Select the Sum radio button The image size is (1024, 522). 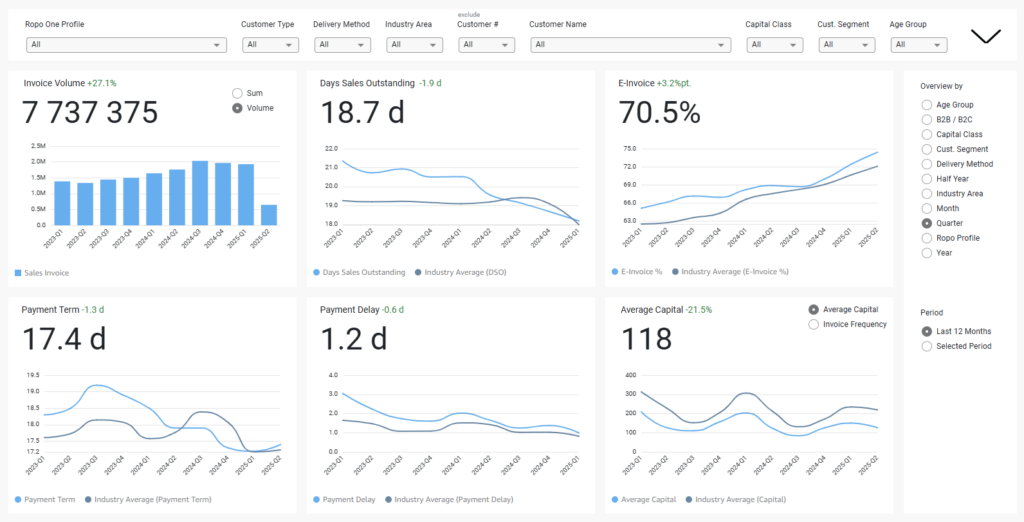(237, 93)
